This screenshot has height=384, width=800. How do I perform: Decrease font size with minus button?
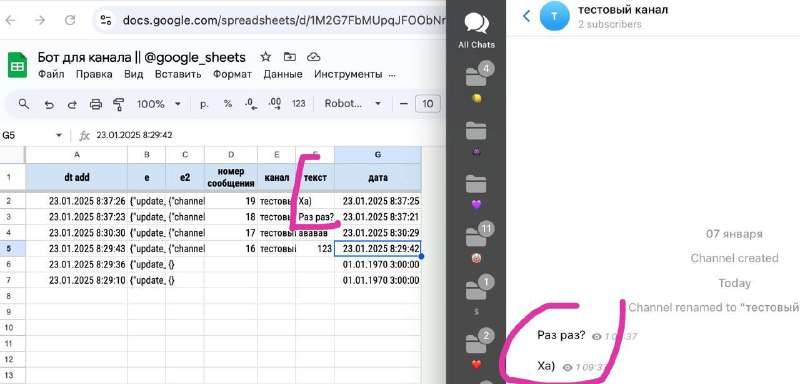tap(404, 104)
